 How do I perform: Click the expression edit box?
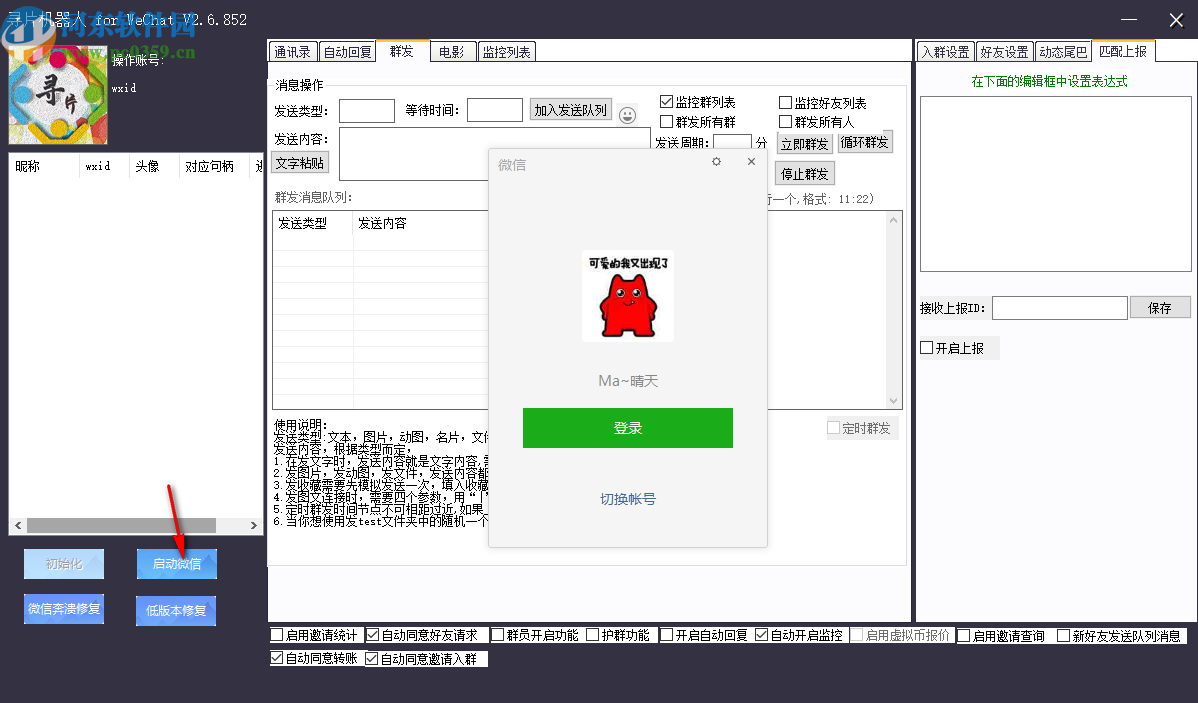coord(1056,184)
